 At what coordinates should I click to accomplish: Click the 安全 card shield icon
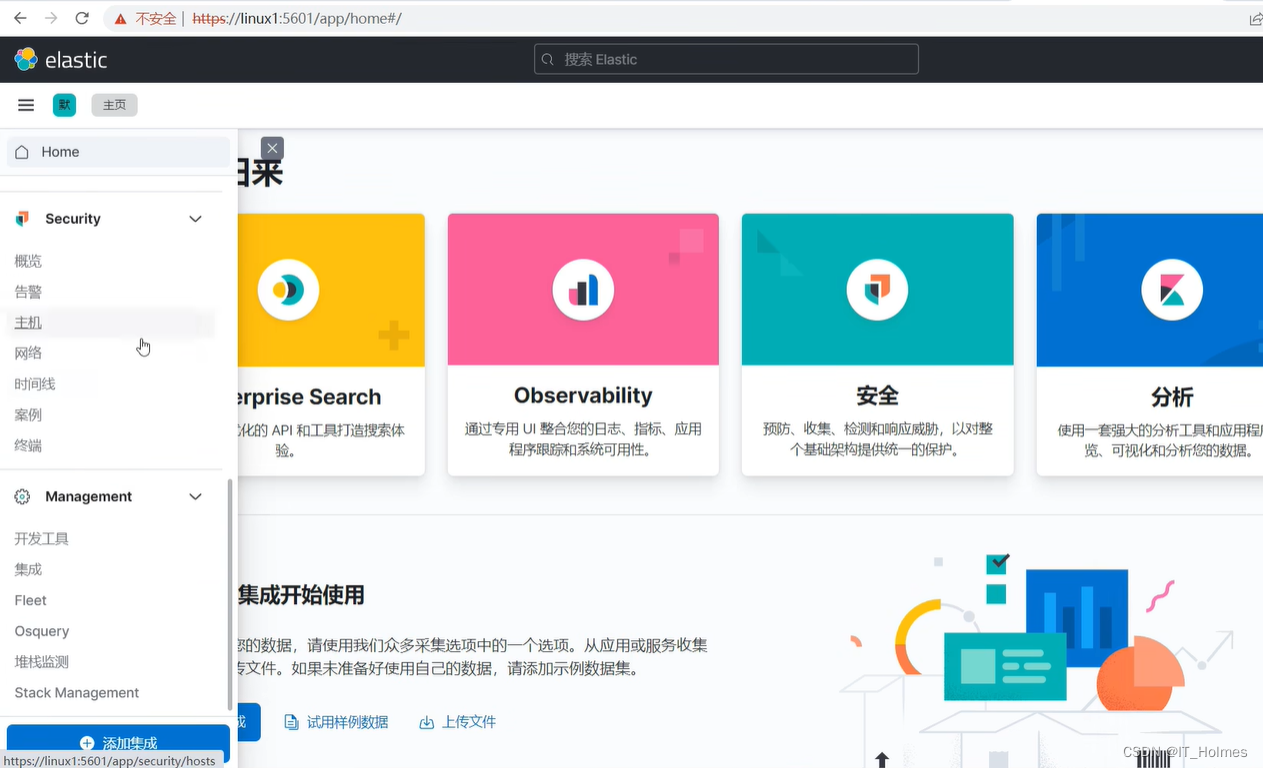[x=877, y=290]
